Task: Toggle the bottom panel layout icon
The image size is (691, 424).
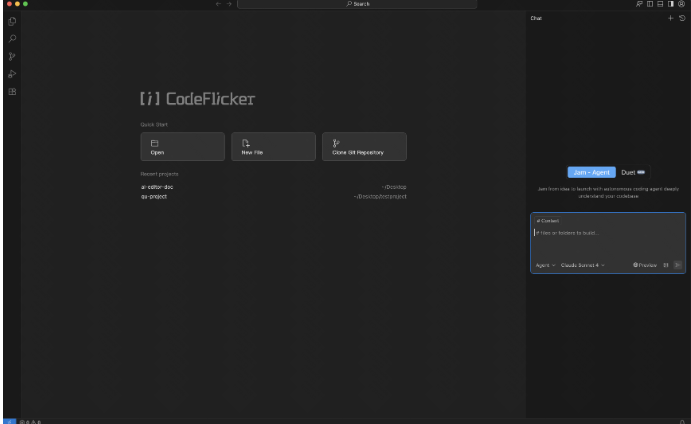Action: (660, 4)
